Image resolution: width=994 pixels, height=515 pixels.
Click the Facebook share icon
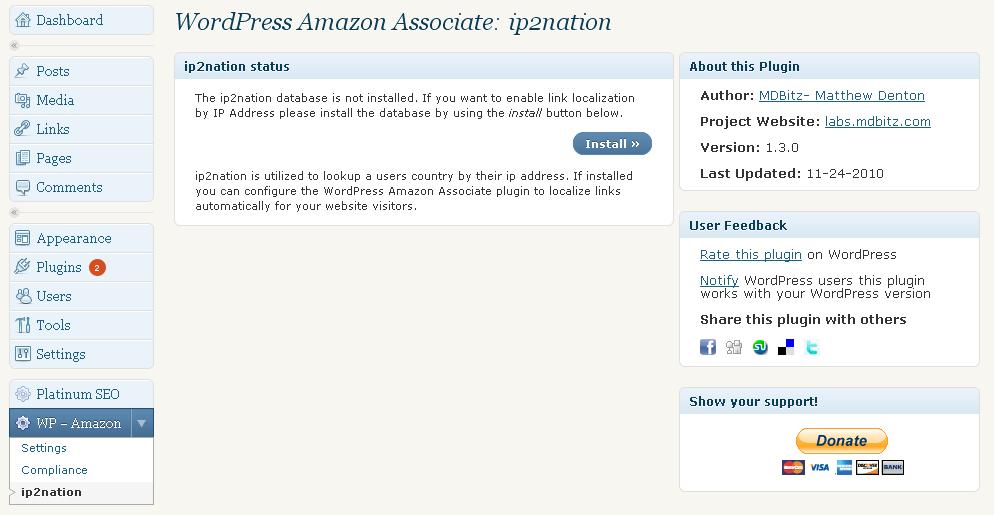point(707,347)
